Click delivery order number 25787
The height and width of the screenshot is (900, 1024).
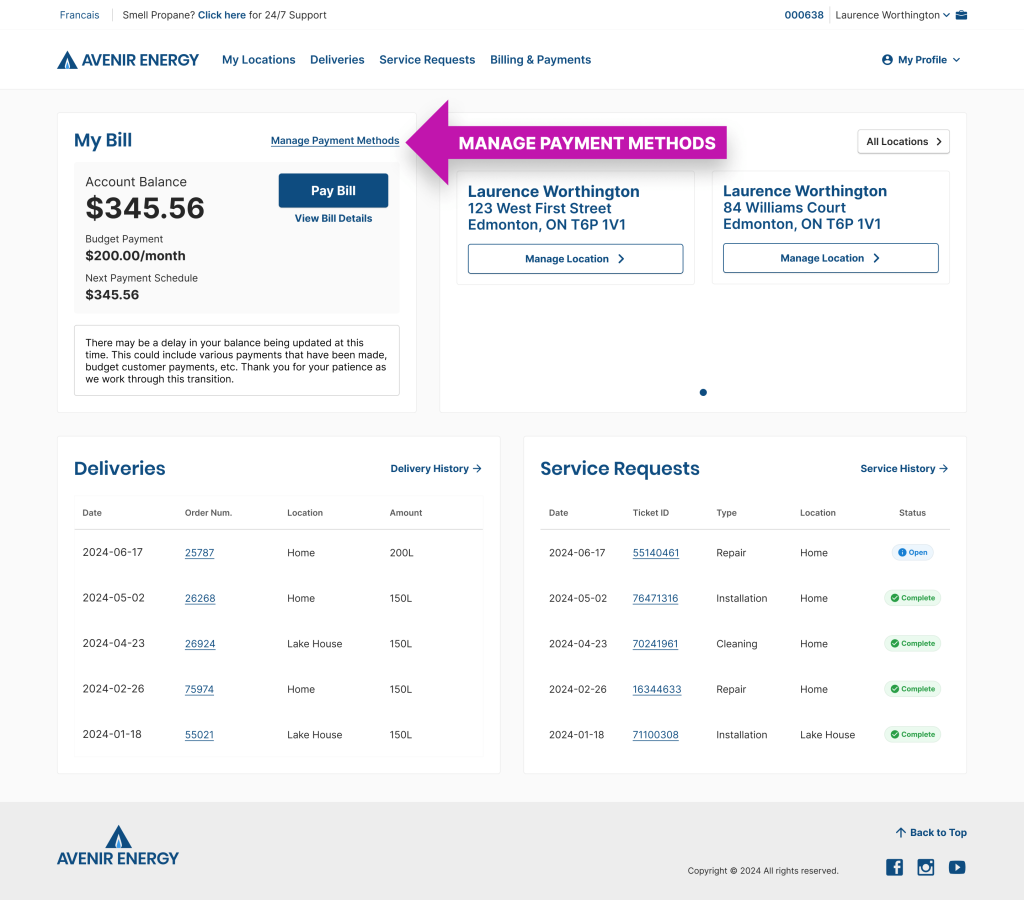(199, 552)
